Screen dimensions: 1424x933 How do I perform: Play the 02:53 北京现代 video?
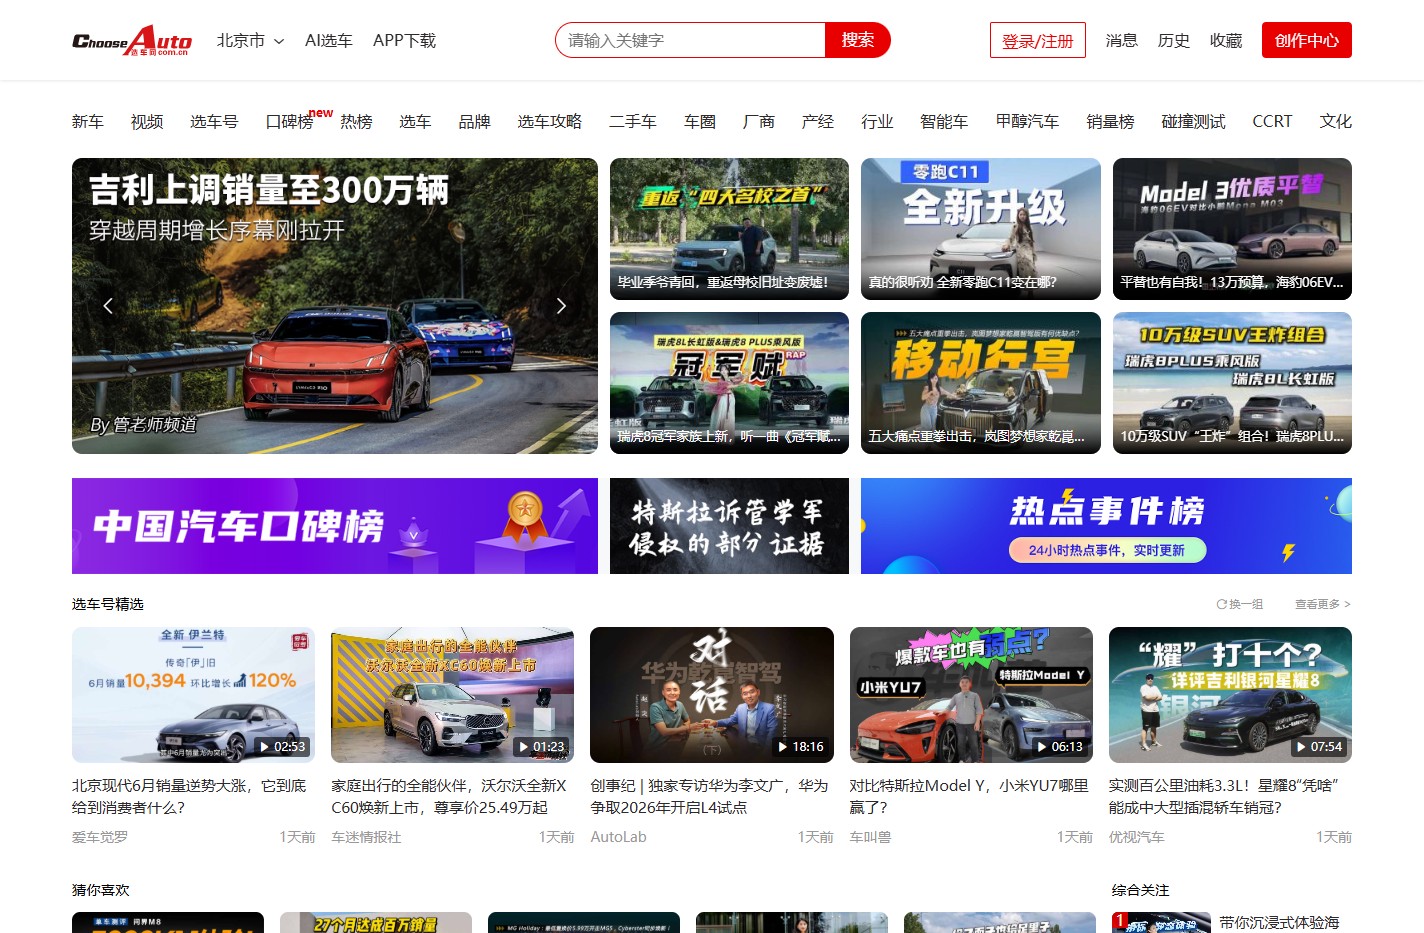[193, 695]
